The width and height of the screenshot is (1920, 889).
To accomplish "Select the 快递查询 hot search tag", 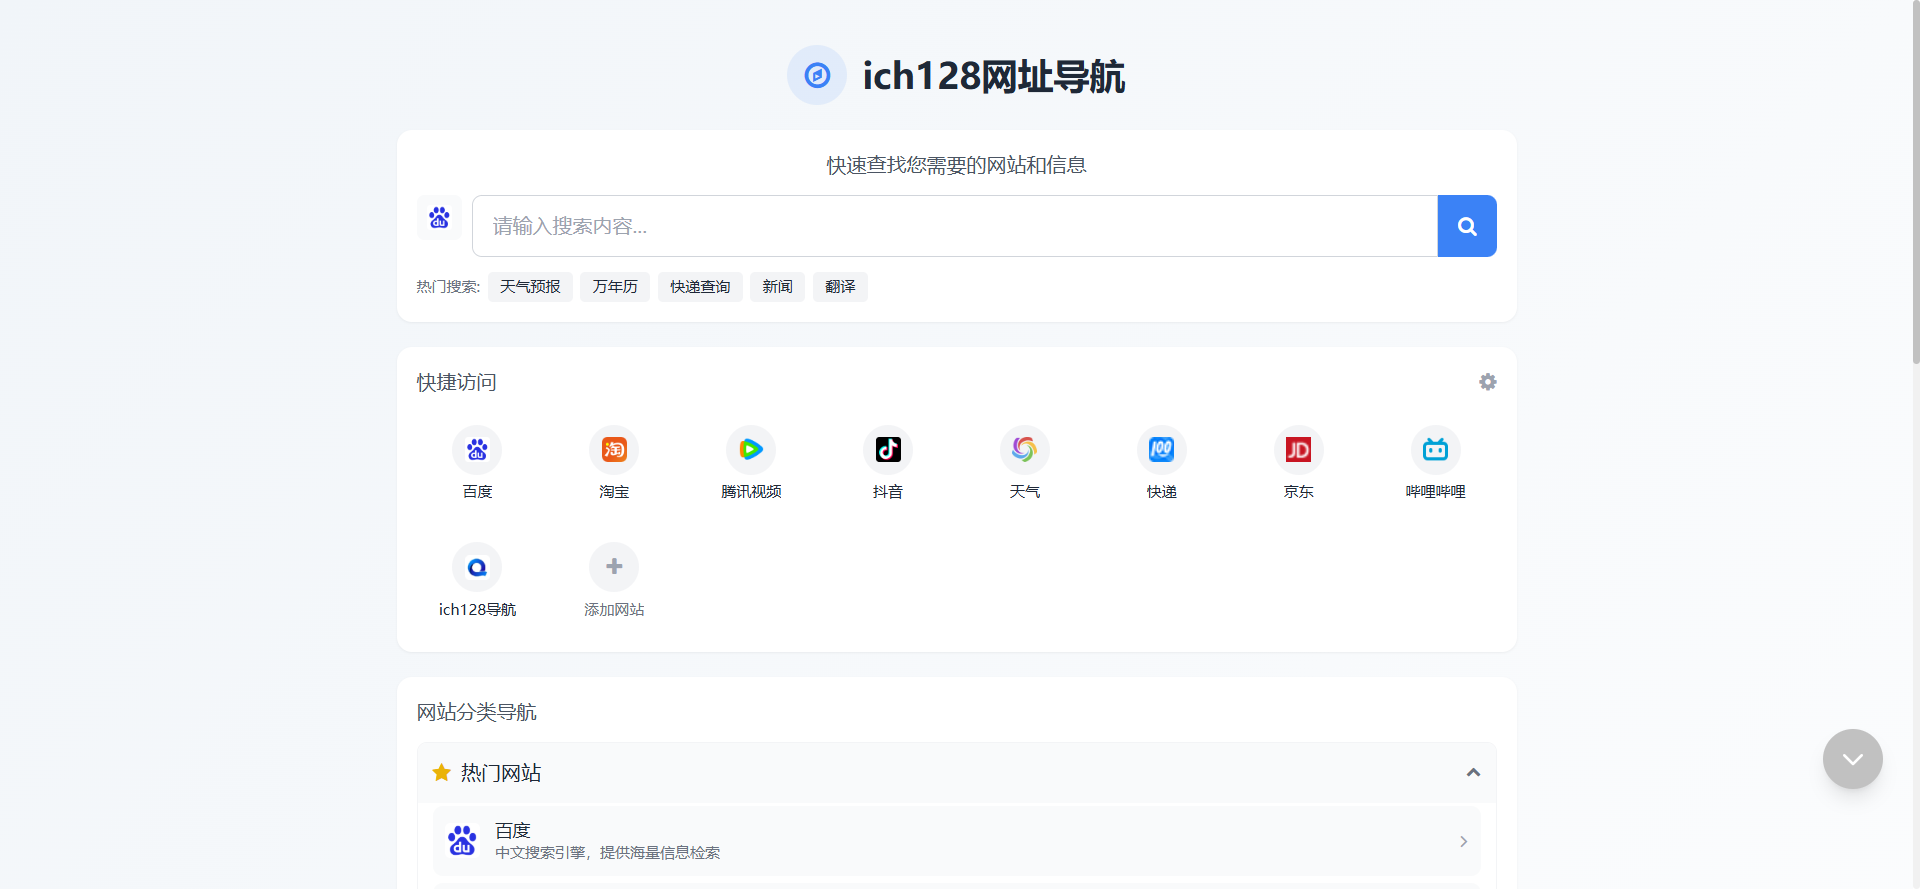I will 700,287.
